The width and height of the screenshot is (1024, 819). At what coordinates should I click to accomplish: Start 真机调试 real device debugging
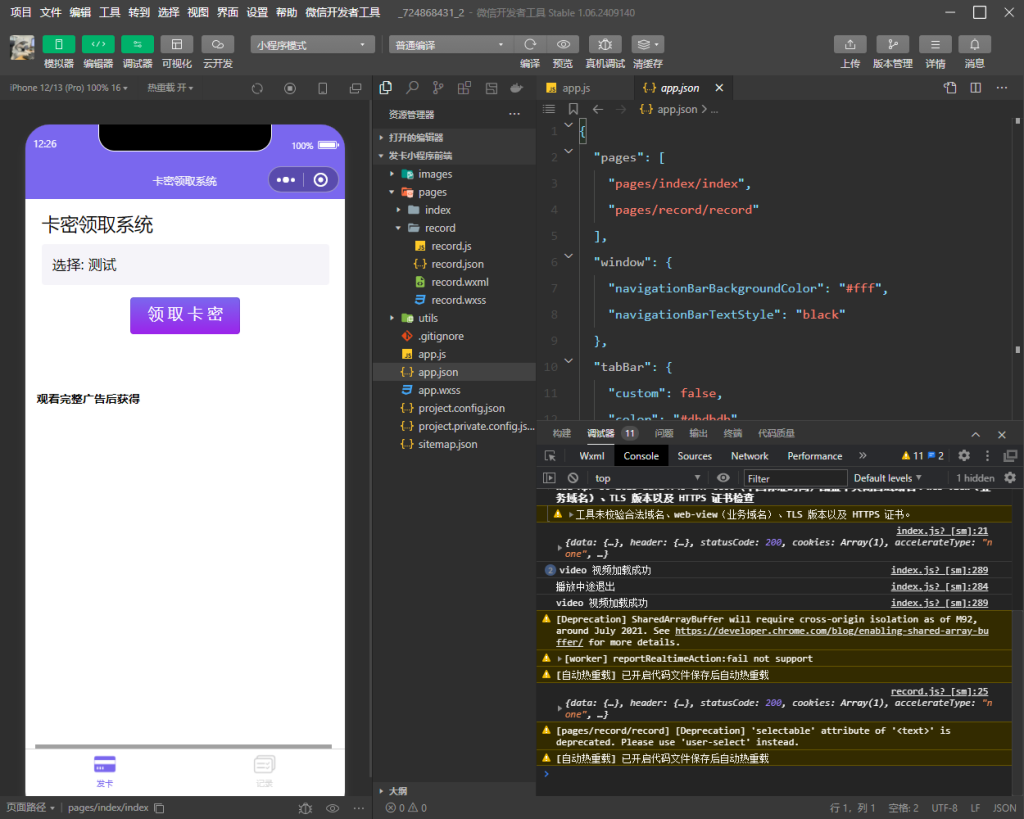[605, 44]
